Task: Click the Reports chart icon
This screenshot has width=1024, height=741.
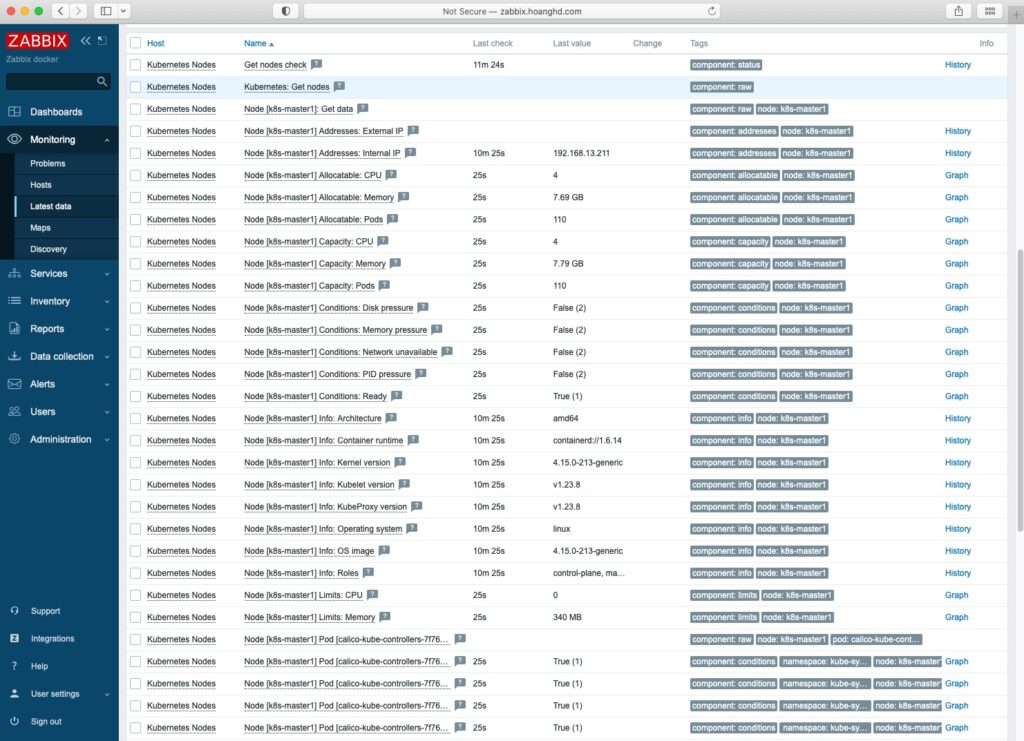Action: point(14,328)
